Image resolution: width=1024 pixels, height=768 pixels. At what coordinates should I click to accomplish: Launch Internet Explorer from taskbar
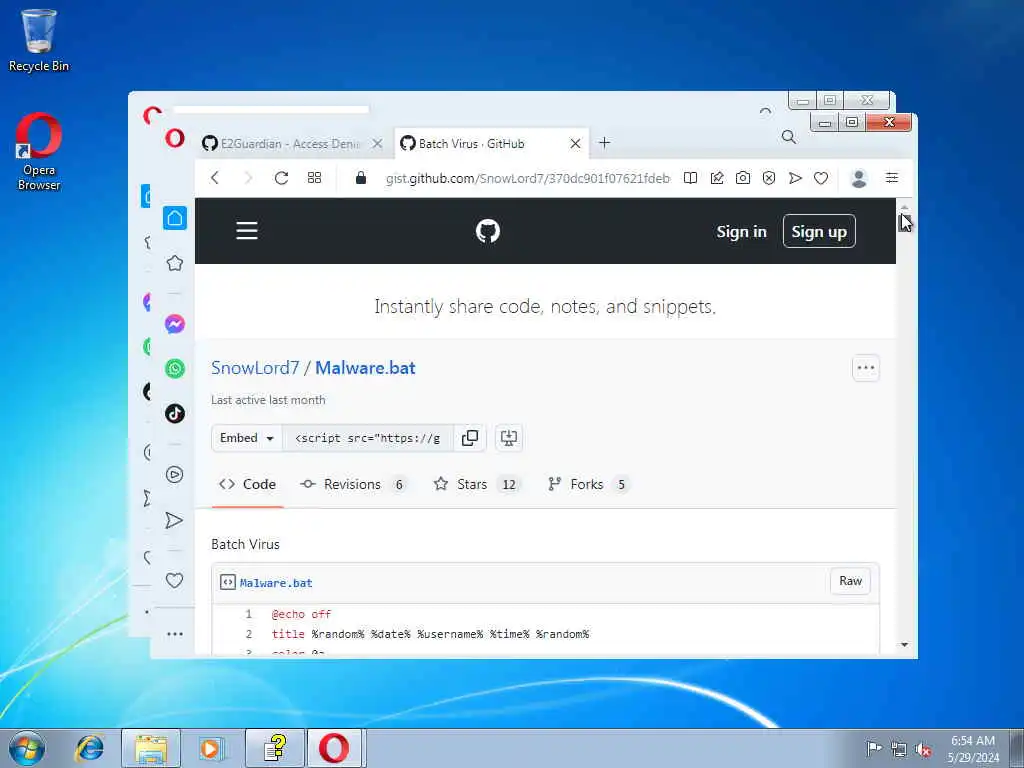coord(89,748)
